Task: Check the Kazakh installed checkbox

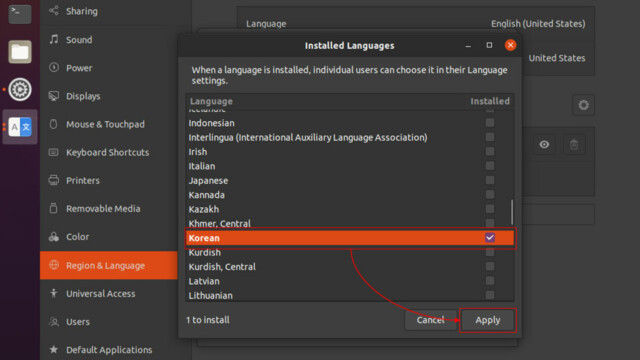Action: pyautogui.click(x=490, y=209)
